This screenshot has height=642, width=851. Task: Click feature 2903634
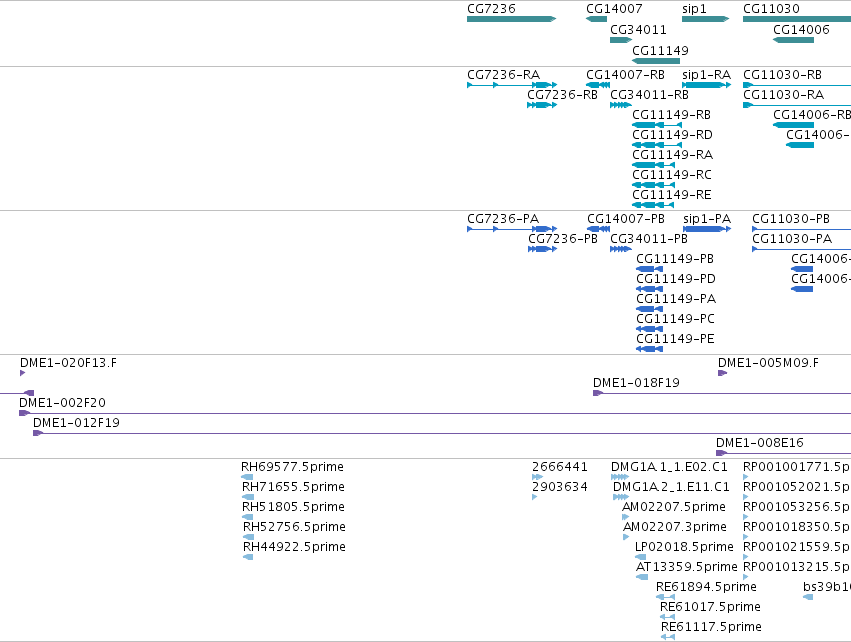tap(535, 497)
